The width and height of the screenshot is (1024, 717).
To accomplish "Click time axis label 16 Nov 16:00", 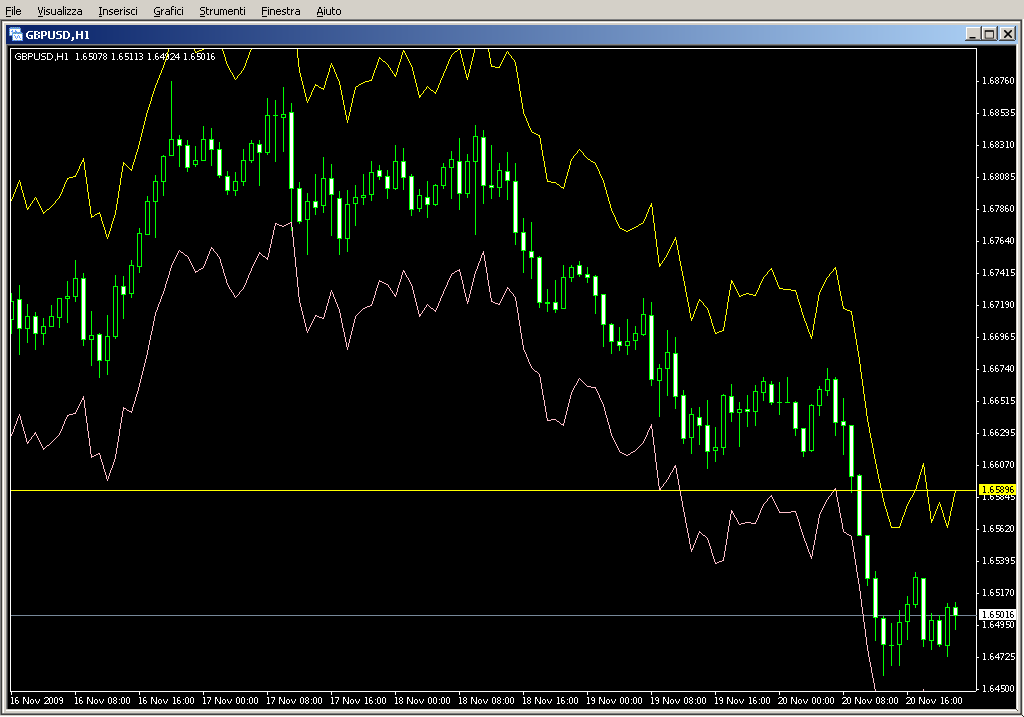I will point(166,701).
